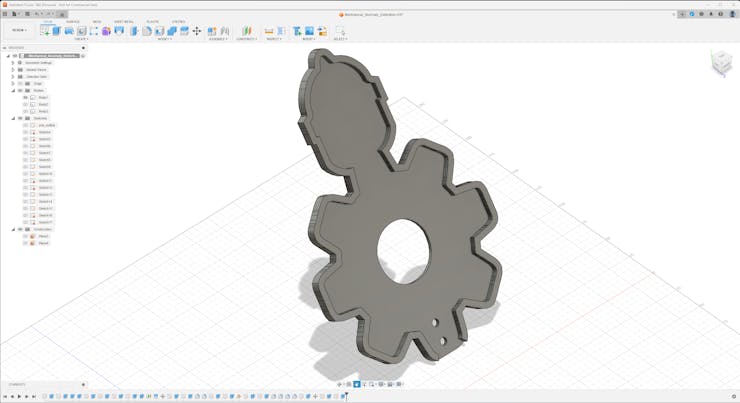Select the Joint tool in Assemble
The width and height of the screenshot is (740, 403).
225,31
